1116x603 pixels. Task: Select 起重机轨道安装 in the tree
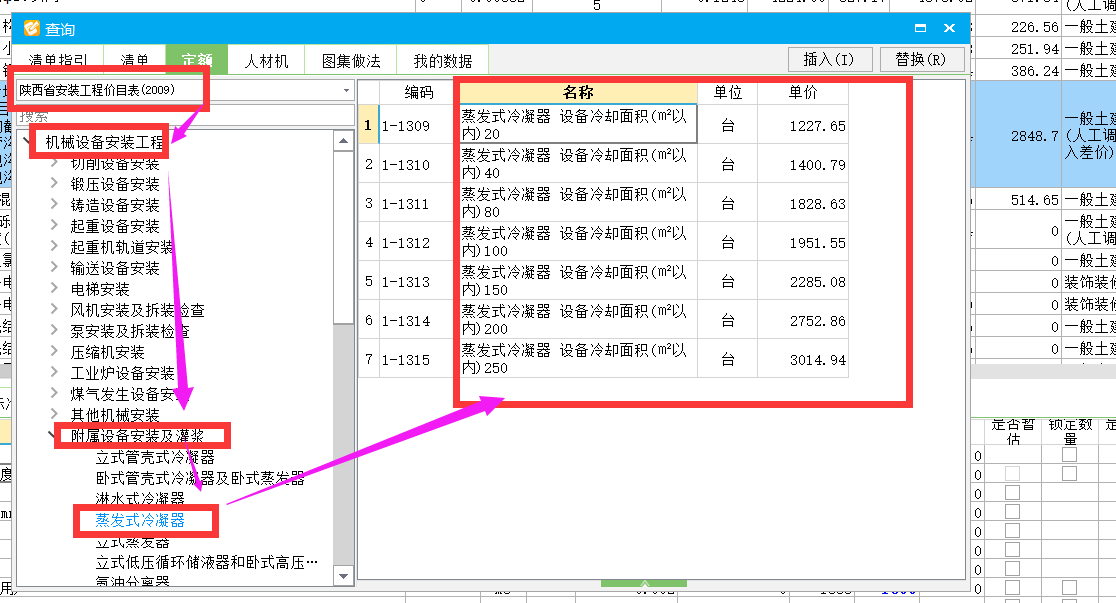(x=122, y=247)
